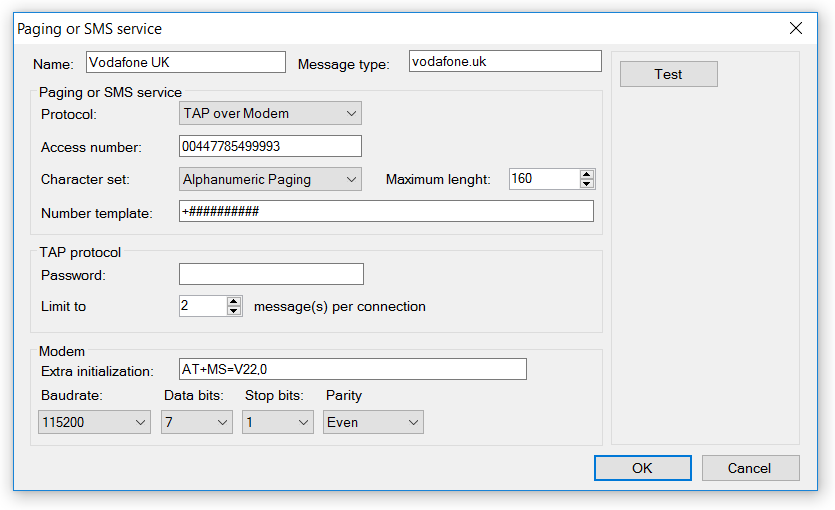Screen dimensions: 835x510
Task: Click the Parity label
Action: tap(344, 396)
